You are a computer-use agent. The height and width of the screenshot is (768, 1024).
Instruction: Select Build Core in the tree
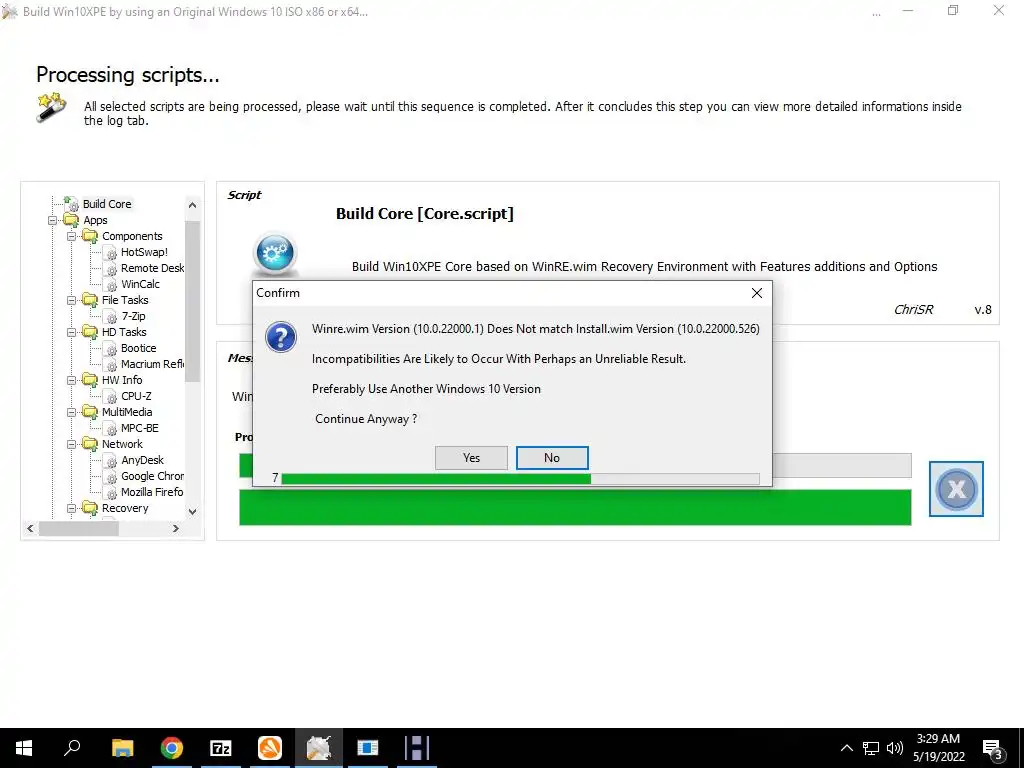(x=106, y=204)
